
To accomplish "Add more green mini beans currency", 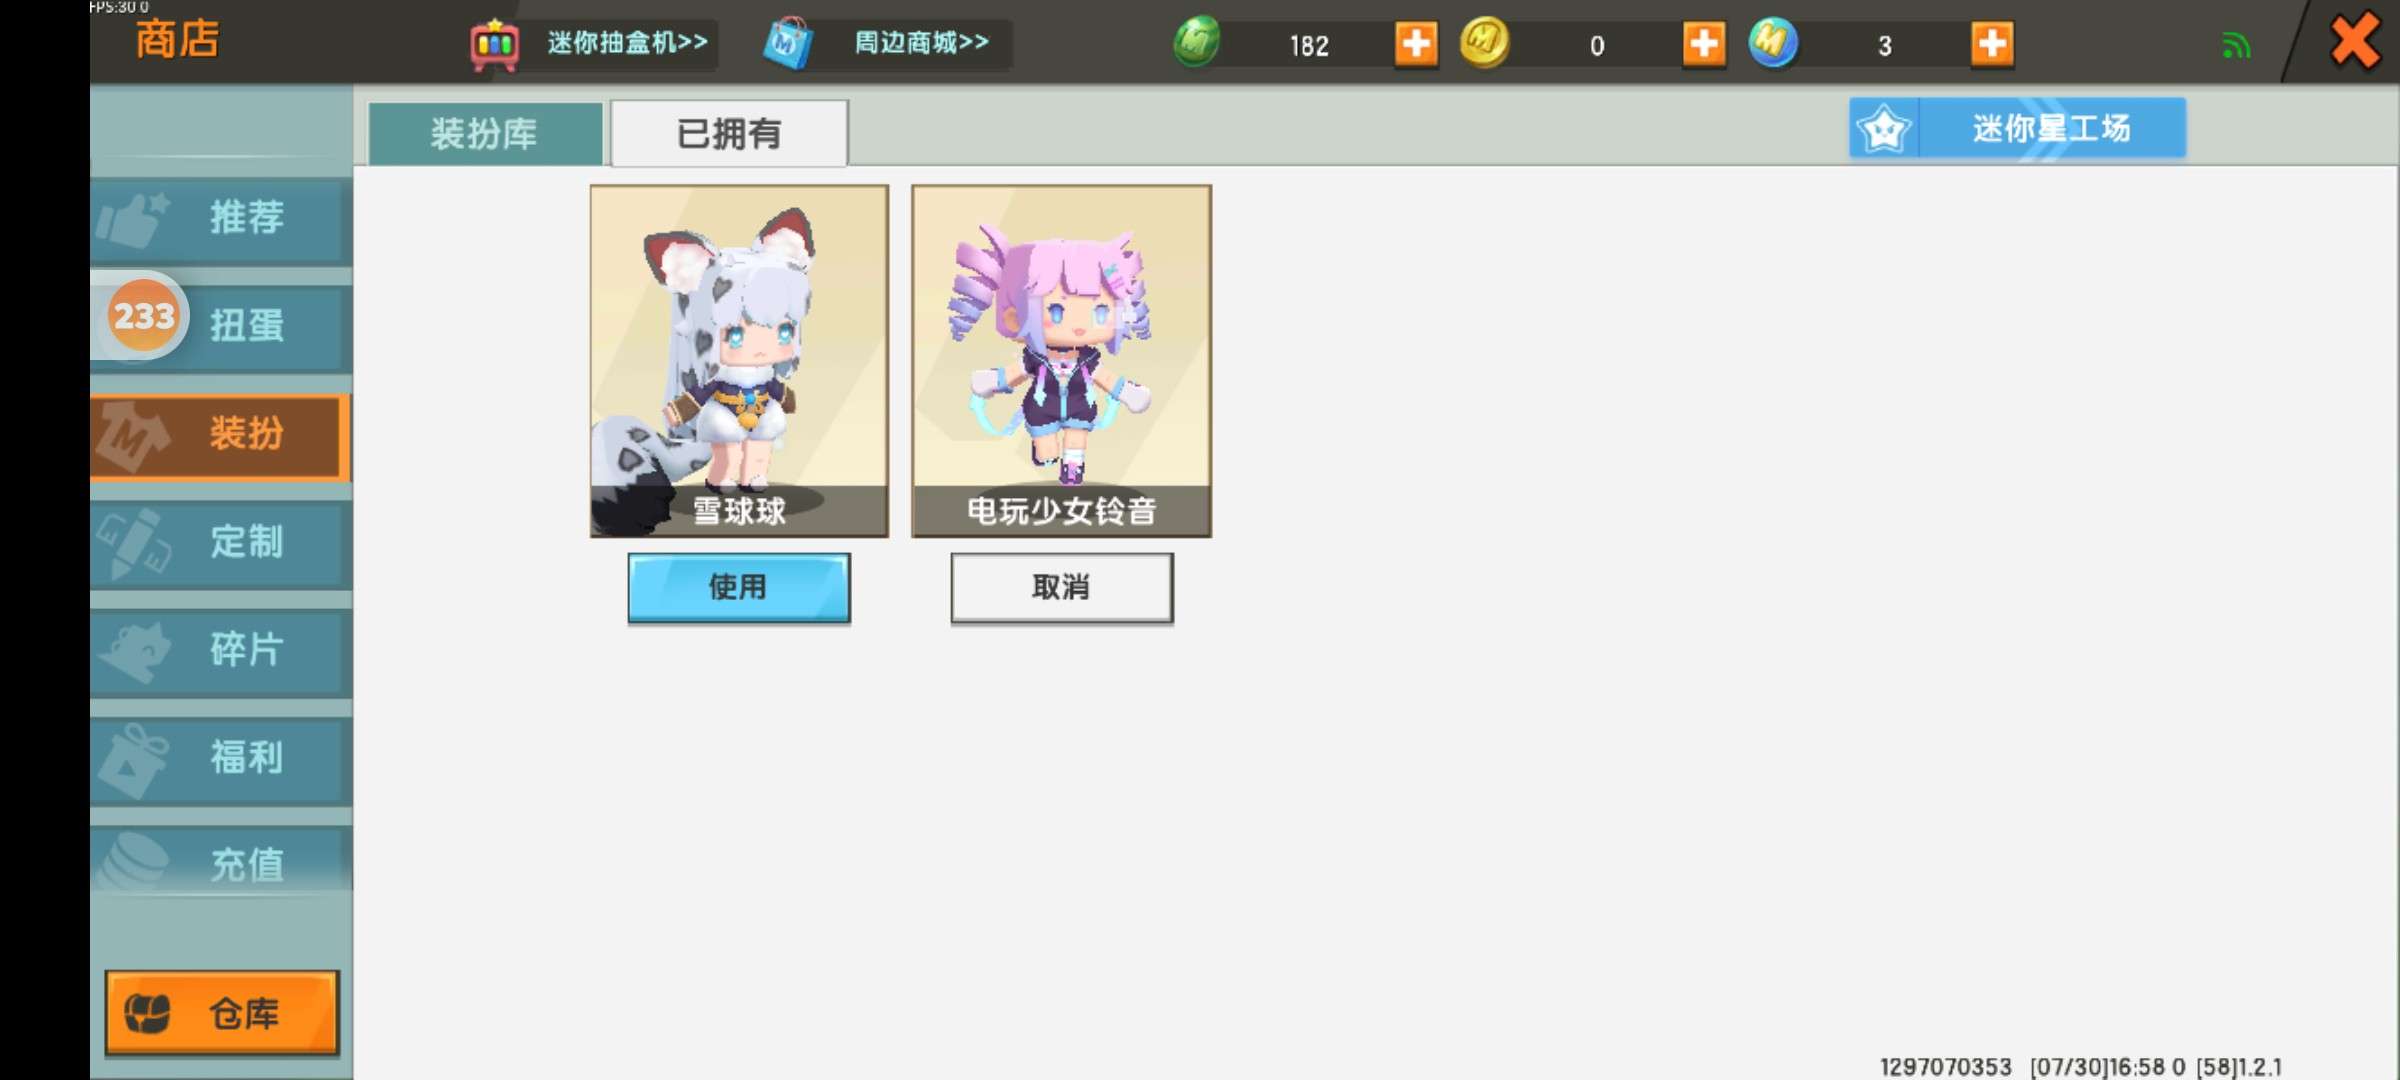I will (x=1415, y=44).
